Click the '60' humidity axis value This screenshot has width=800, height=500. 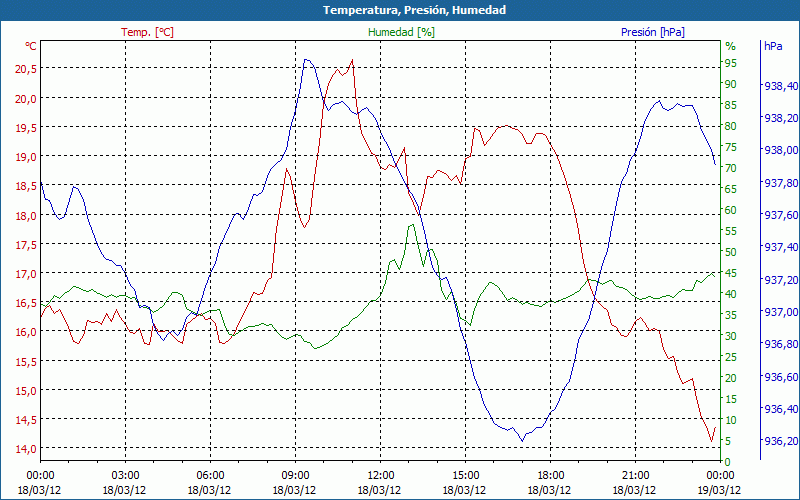[x=731, y=210]
